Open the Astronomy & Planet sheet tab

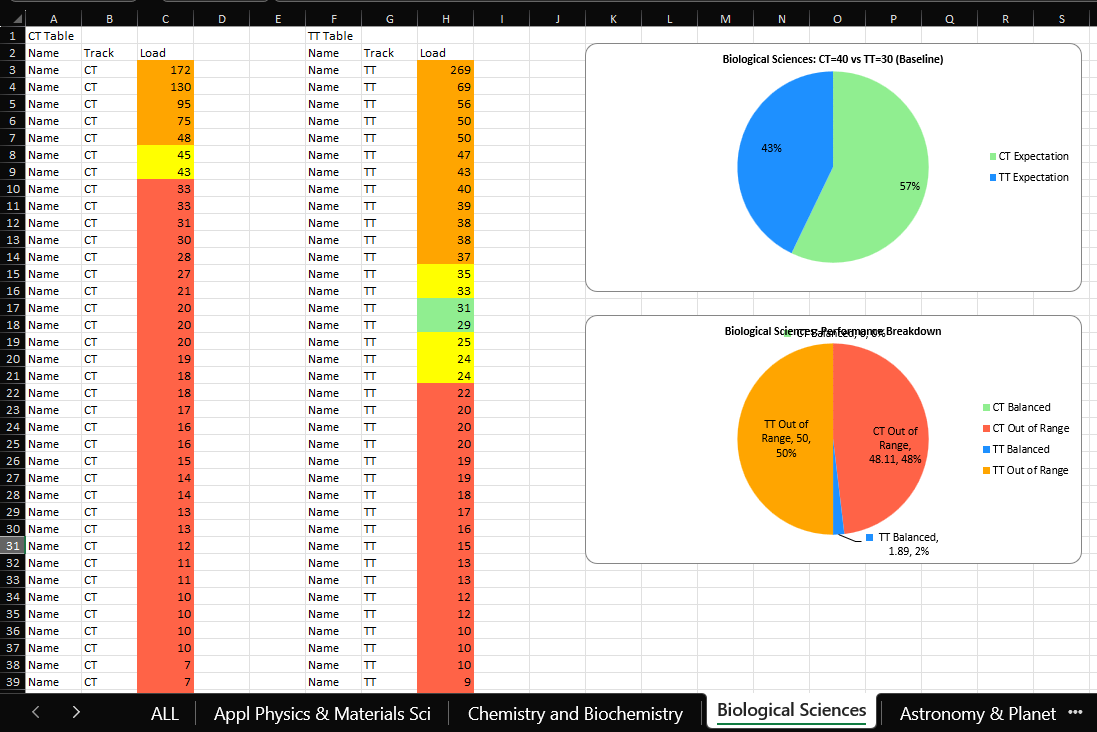977,713
